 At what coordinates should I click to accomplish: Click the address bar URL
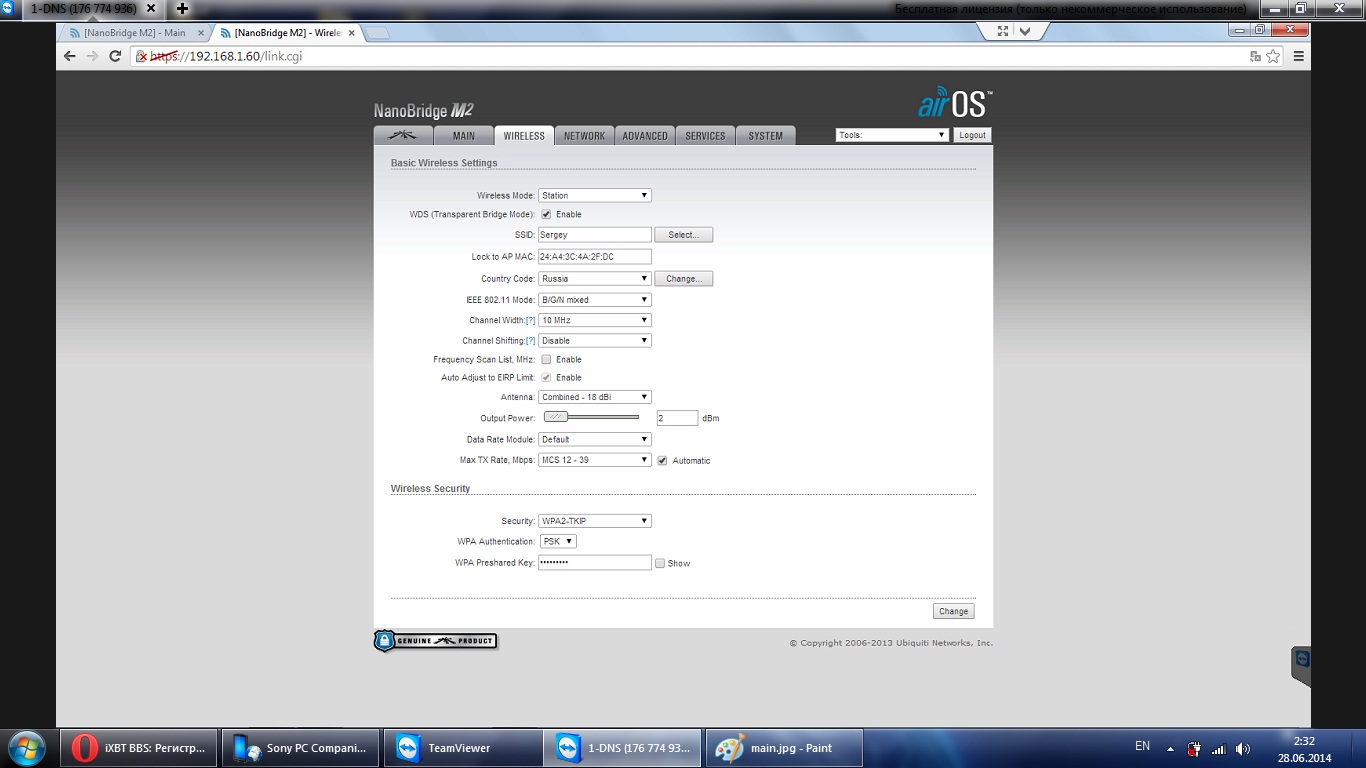(x=226, y=56)
